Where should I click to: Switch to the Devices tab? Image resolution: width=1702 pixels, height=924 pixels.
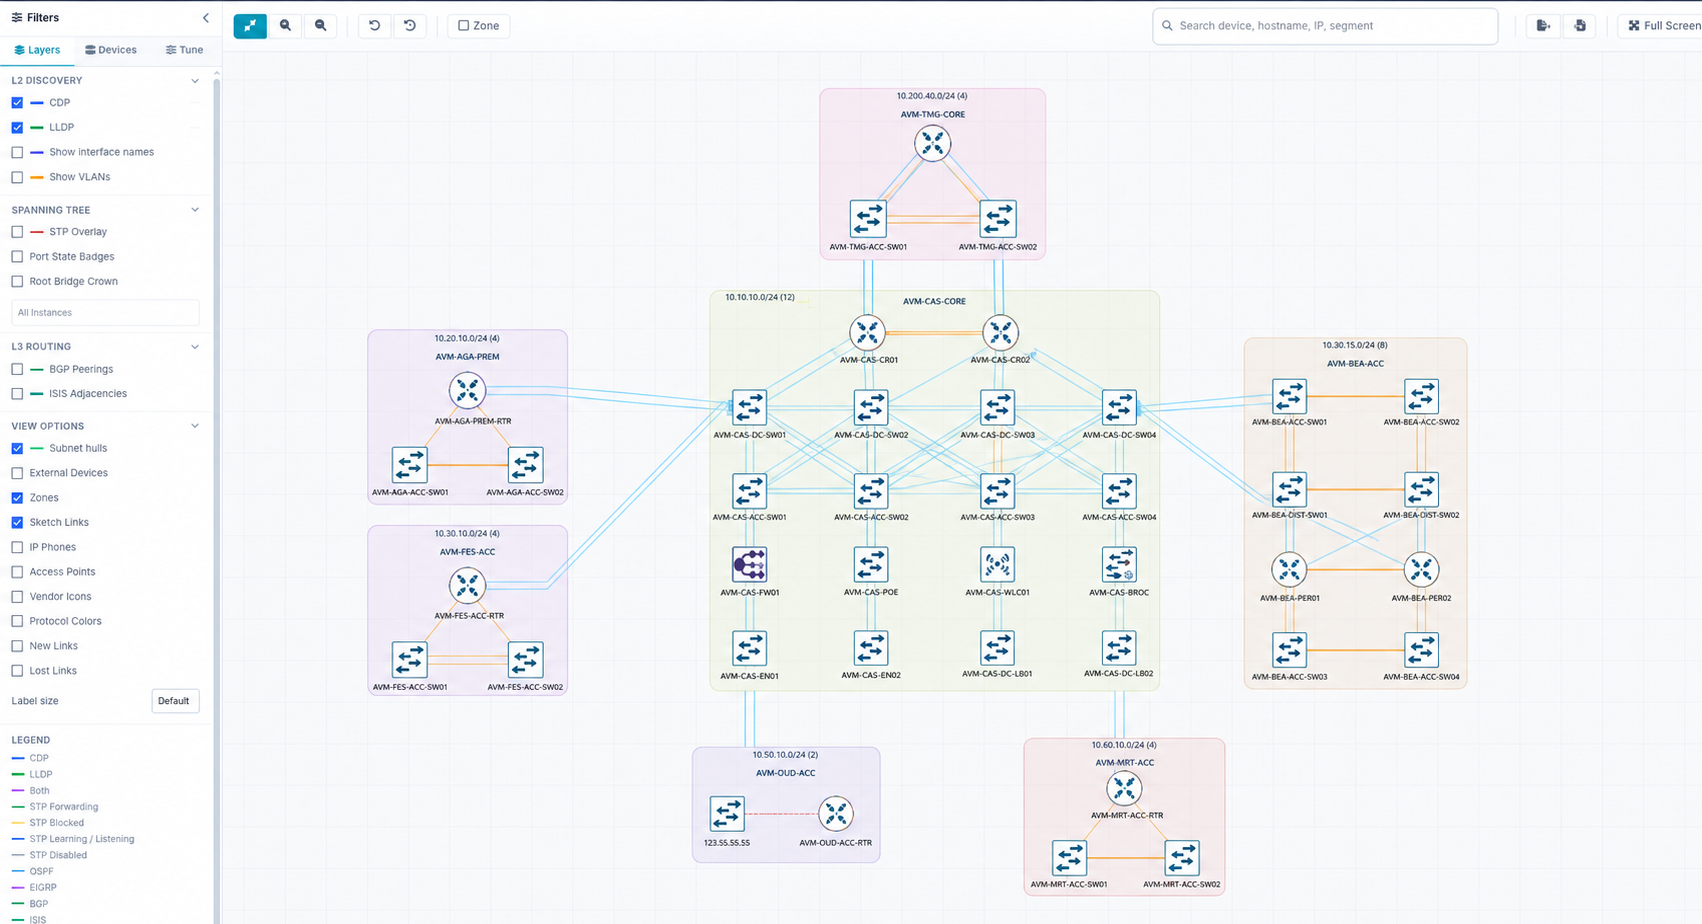[111, 50]
